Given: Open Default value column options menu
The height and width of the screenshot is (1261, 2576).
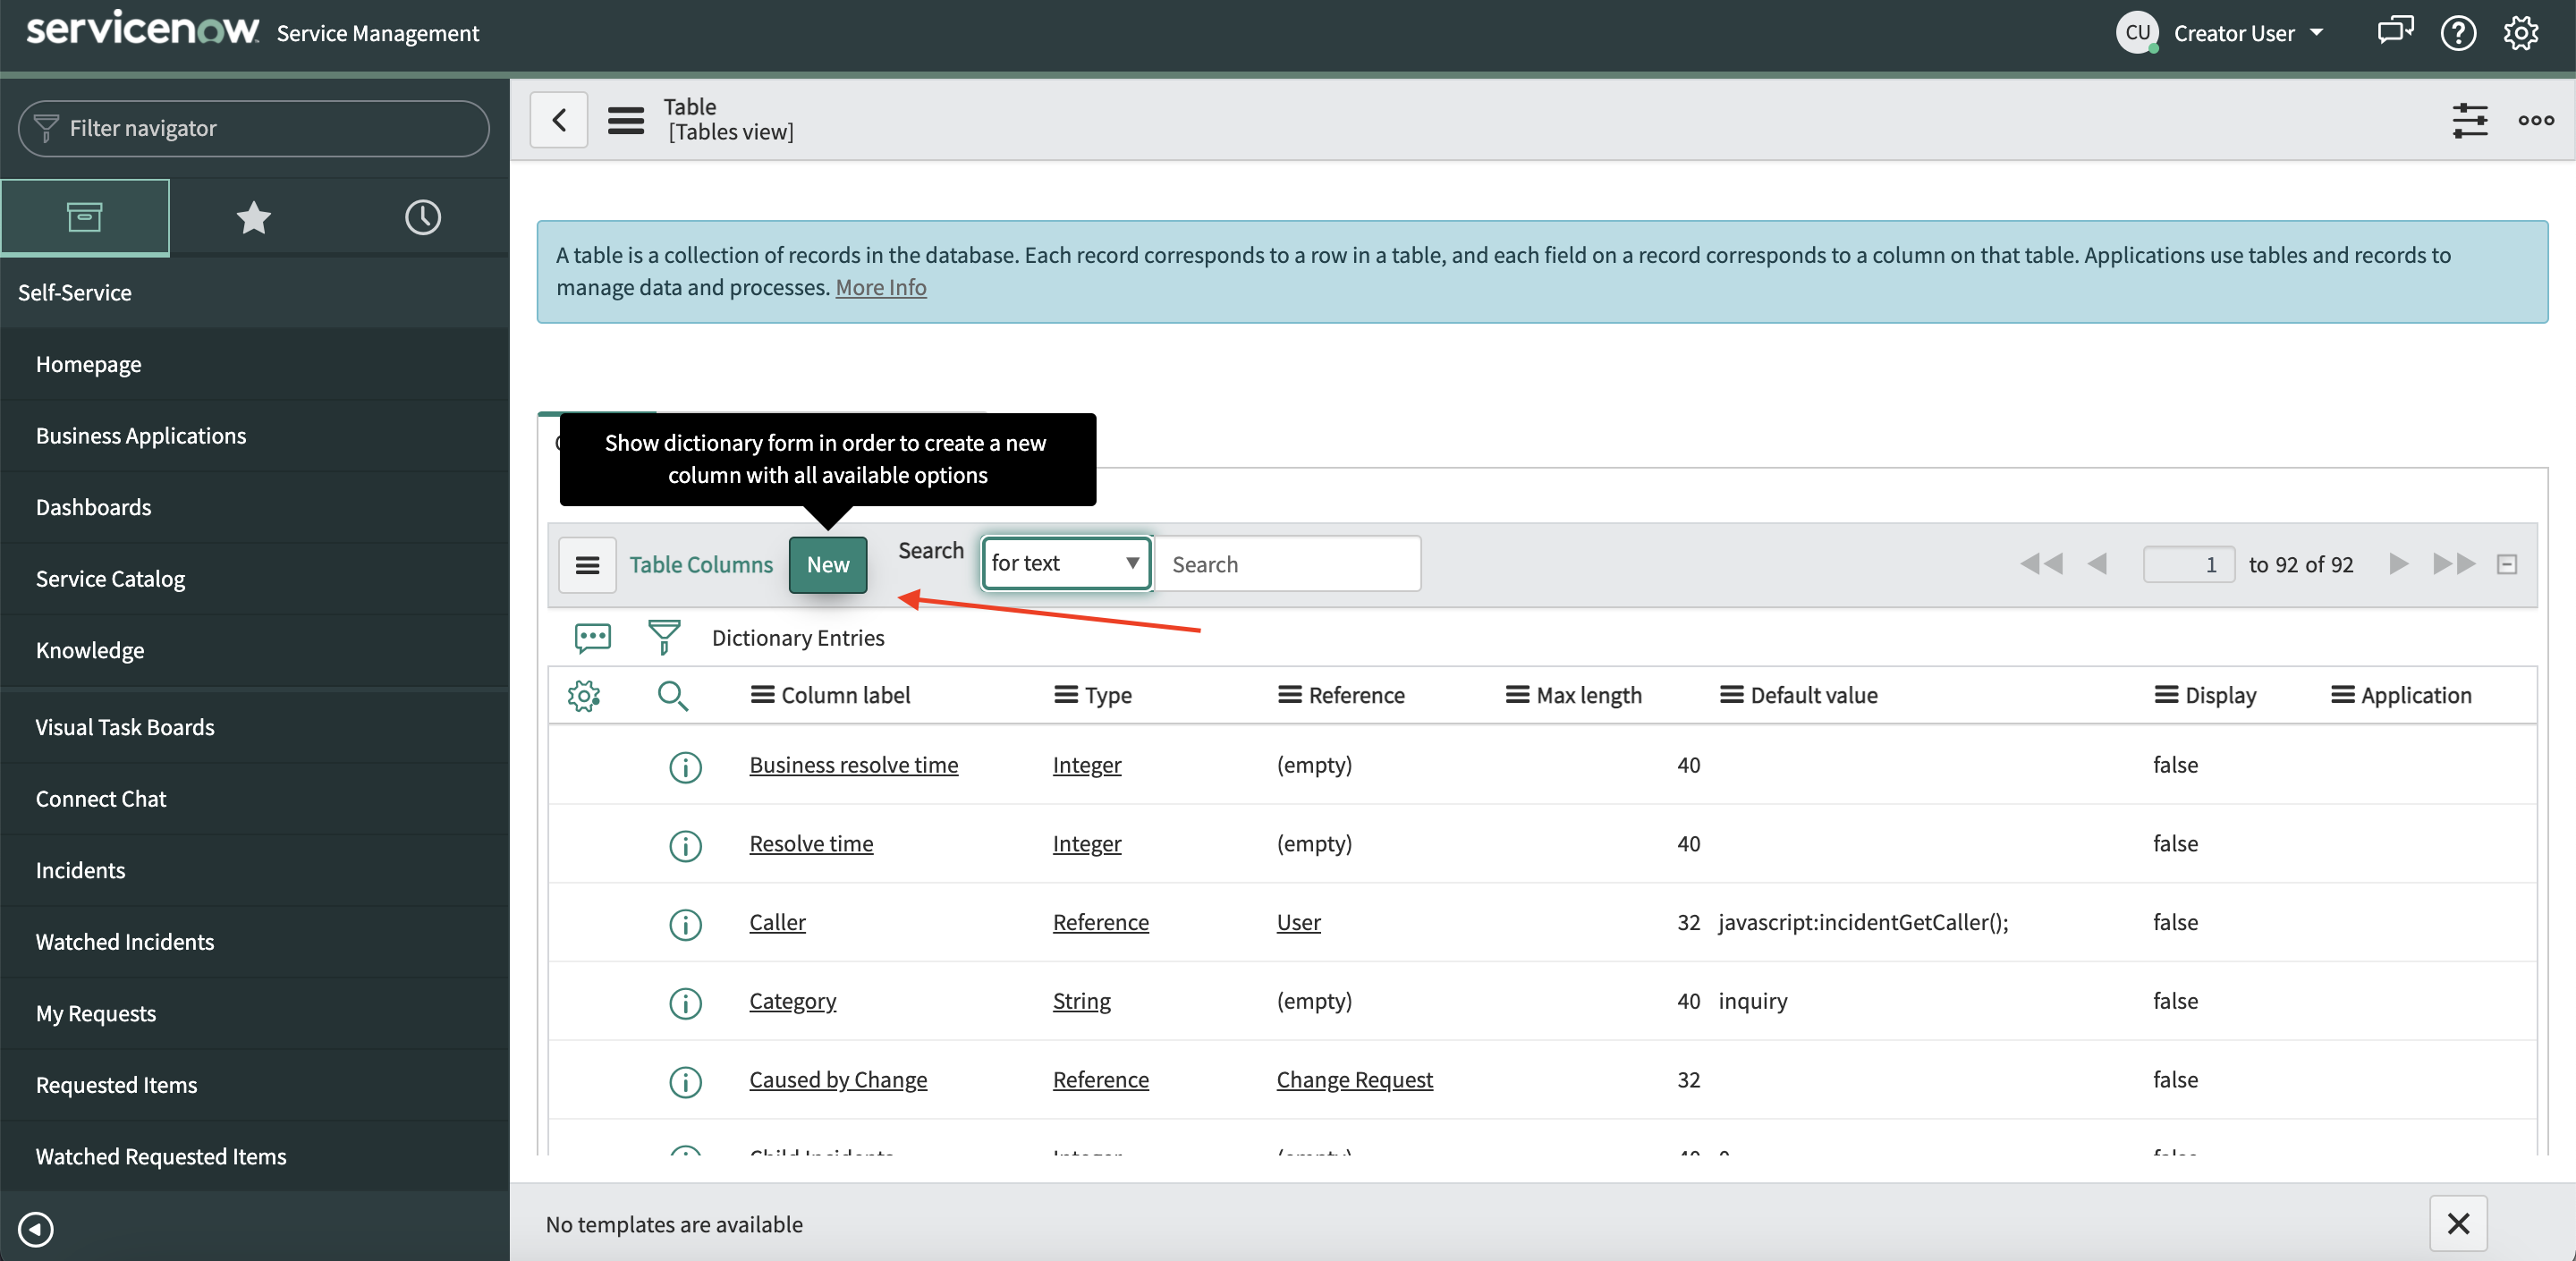Looking at the screenshot, I should pos(1731,695).
